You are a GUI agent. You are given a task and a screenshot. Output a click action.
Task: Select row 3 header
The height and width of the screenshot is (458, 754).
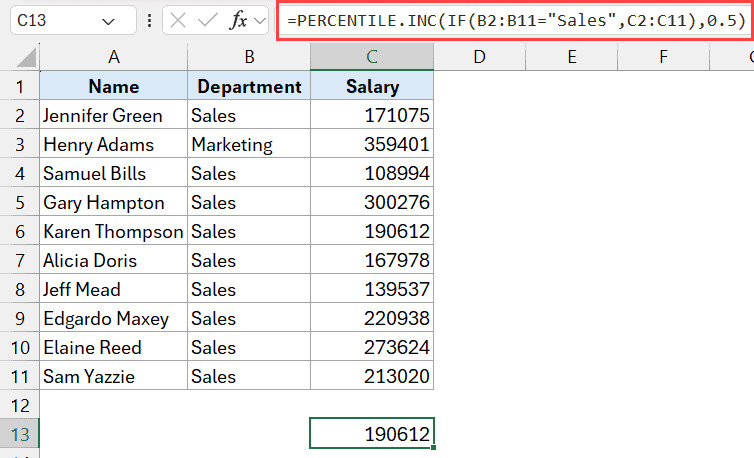tap(19, 145)
